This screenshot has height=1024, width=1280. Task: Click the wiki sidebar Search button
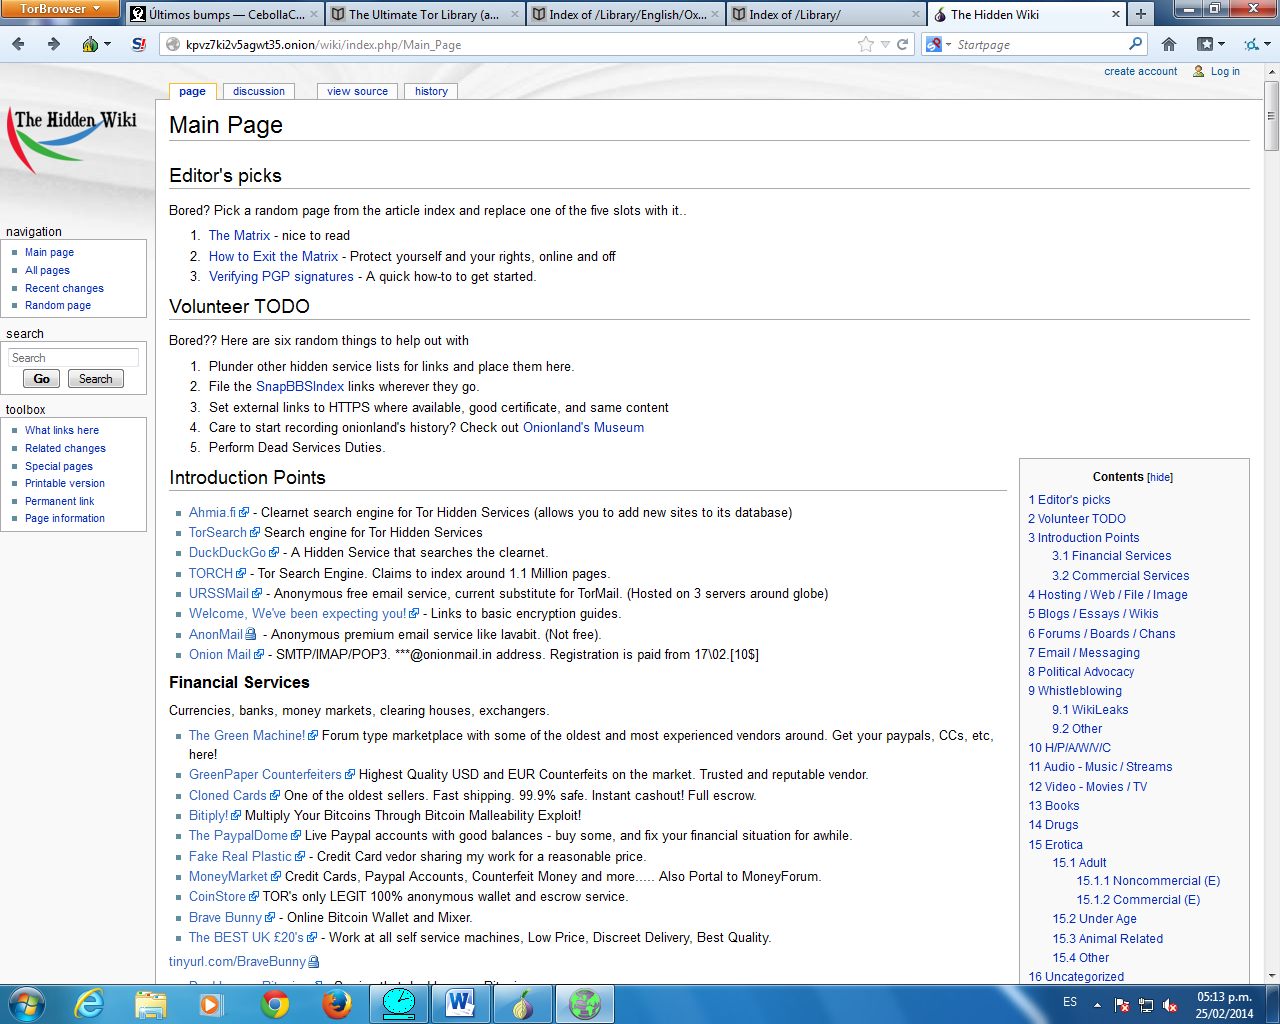pos(96,379)
